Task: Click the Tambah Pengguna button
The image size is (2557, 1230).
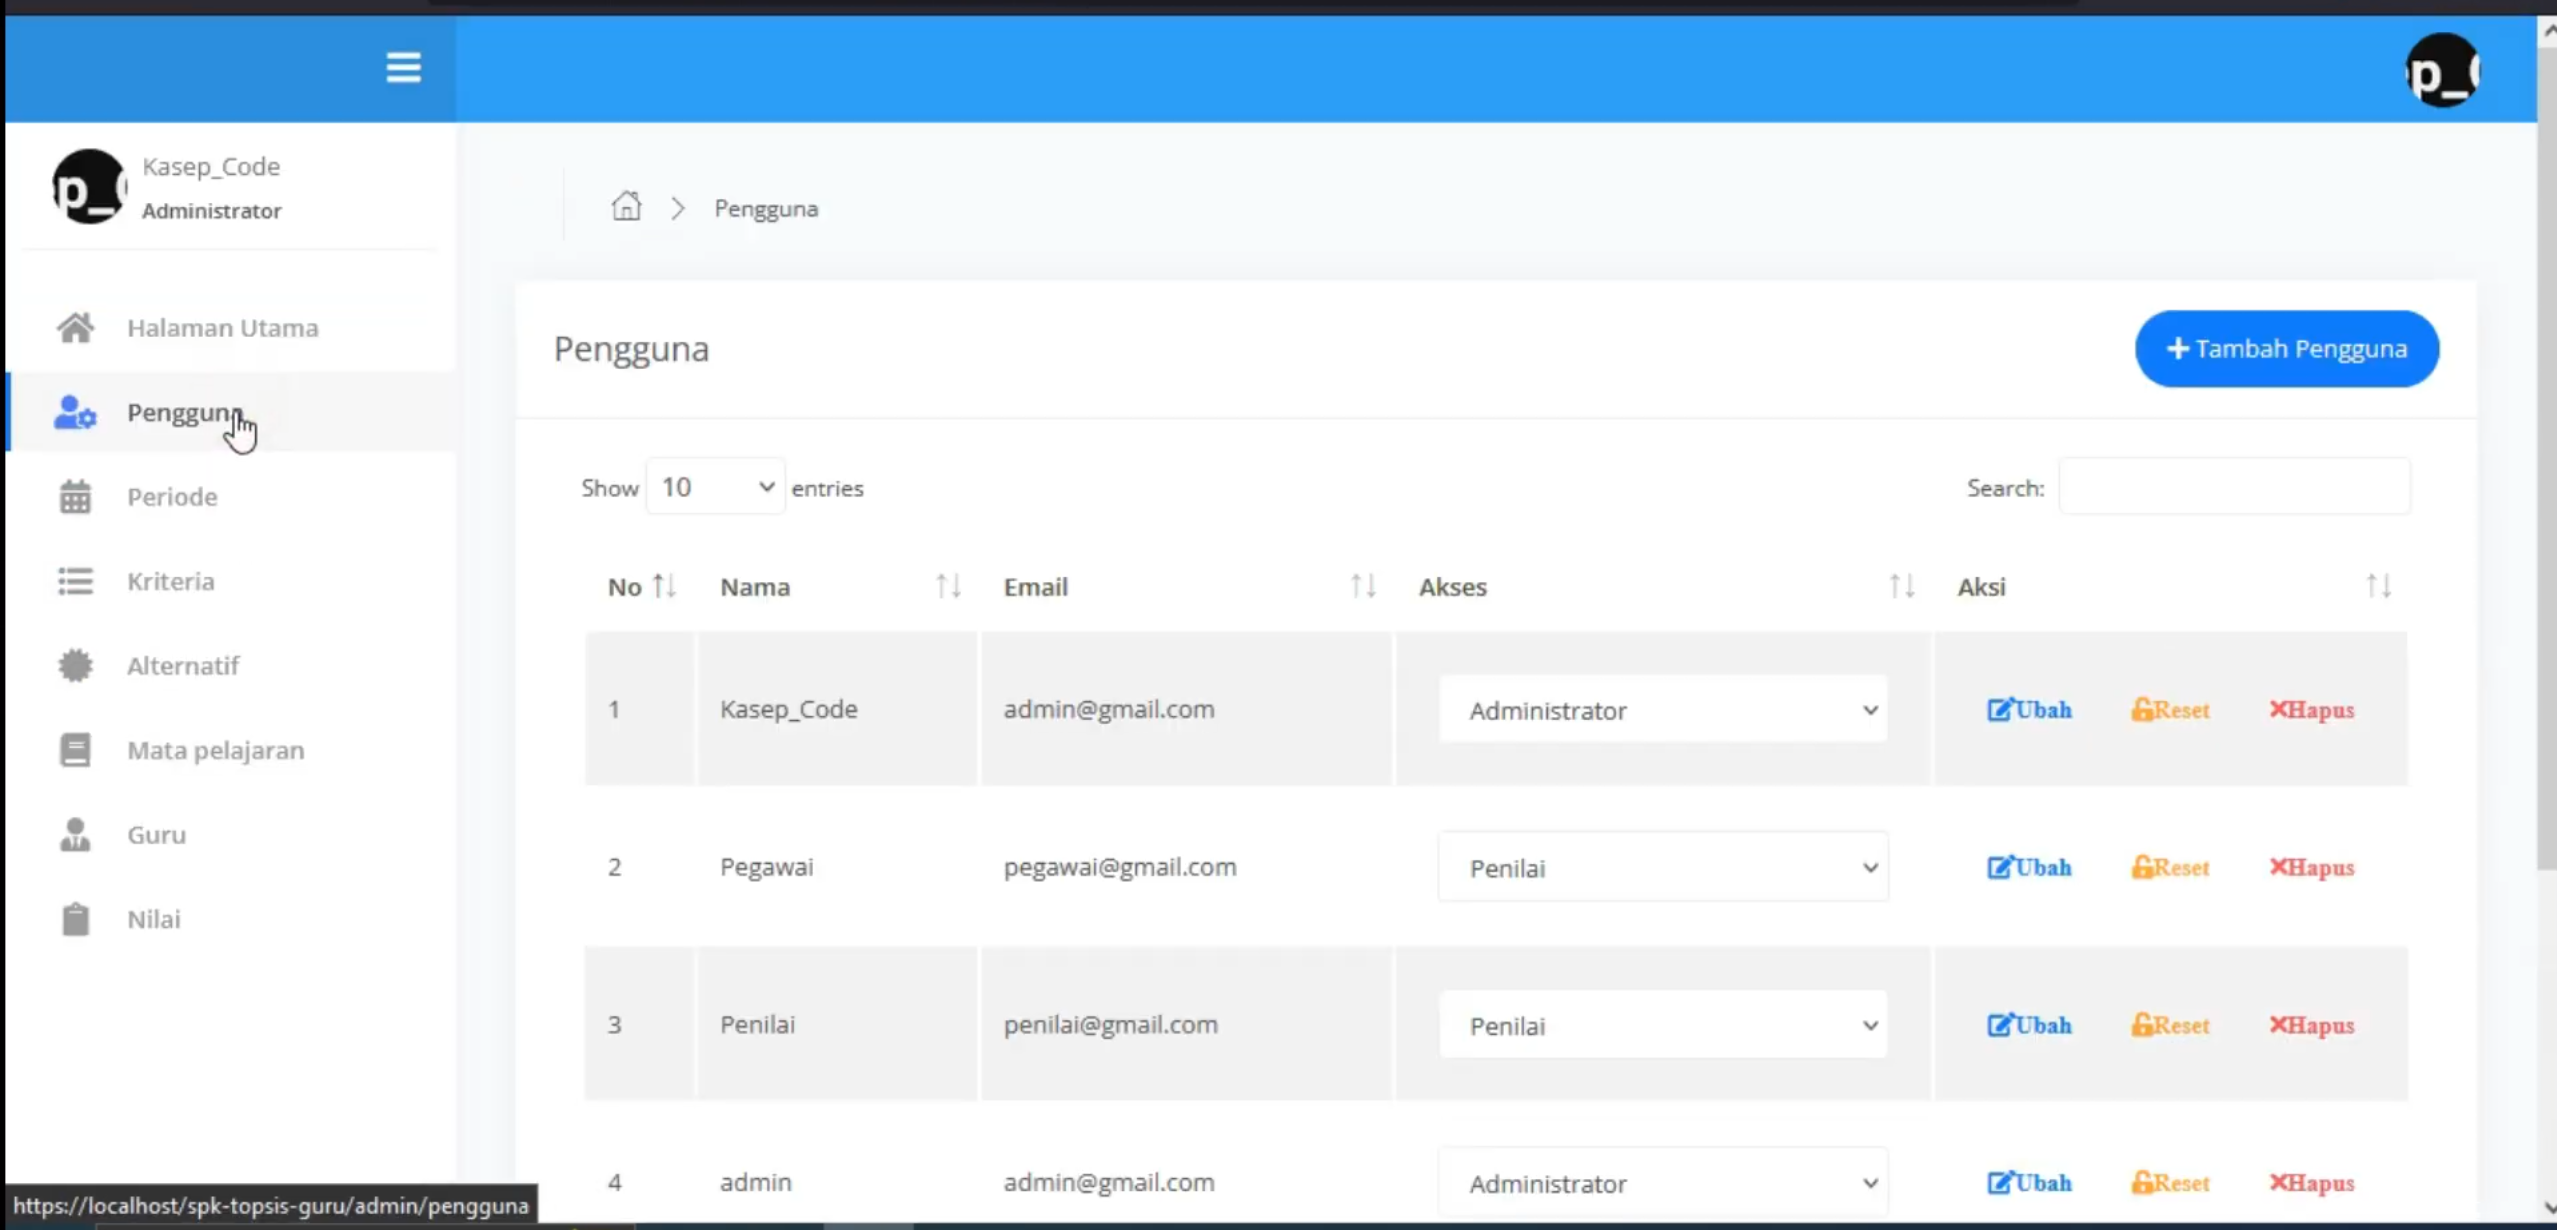Action: (2287, 349)
